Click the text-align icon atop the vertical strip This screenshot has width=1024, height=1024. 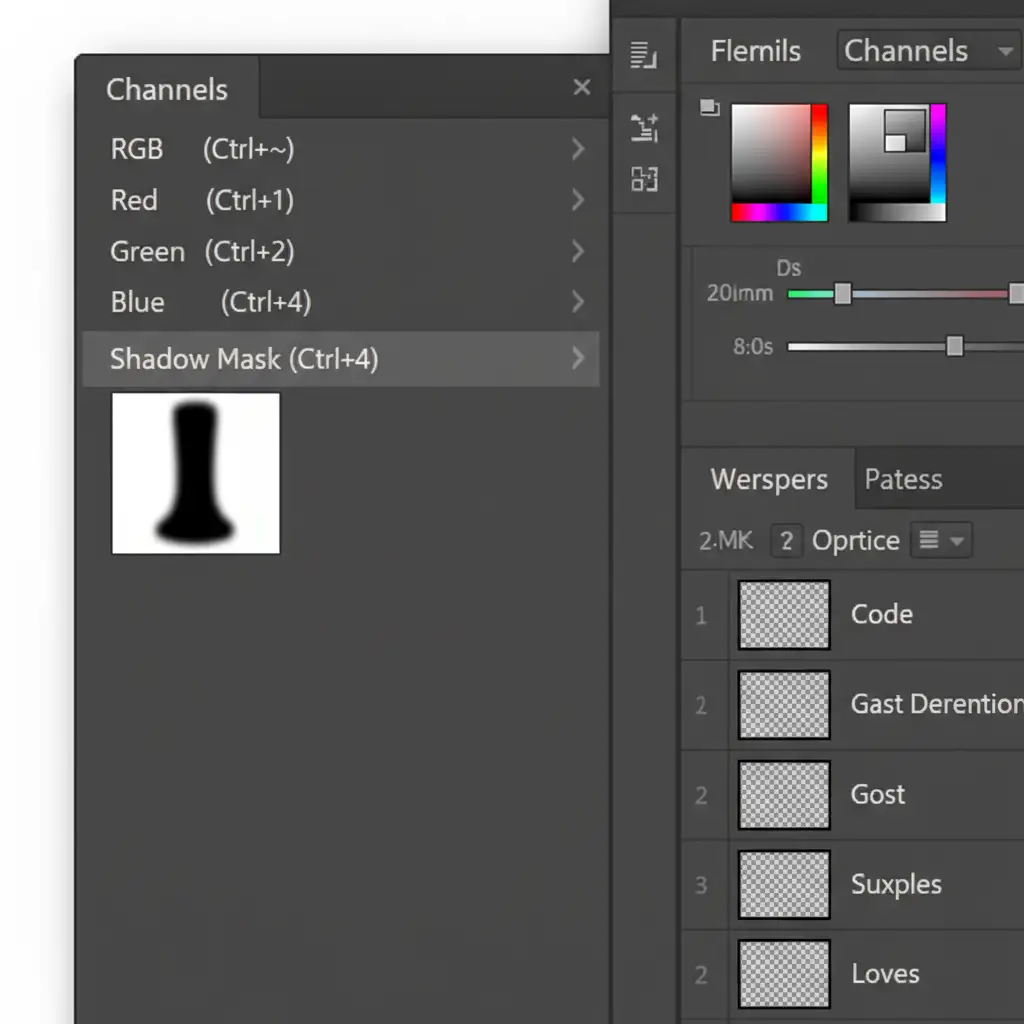[x=644, y=55]
